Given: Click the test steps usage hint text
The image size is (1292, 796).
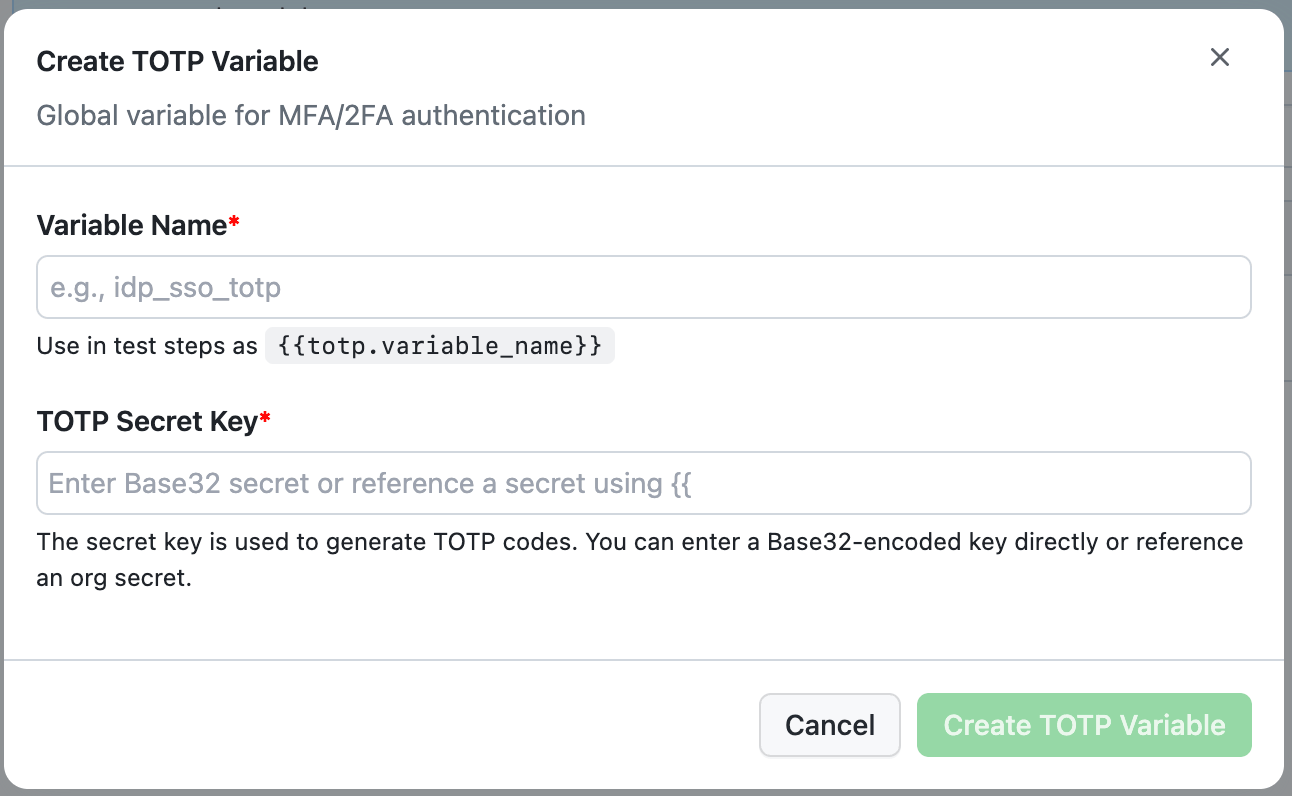Looking at the screenshot, I should [x=145, y=346].
